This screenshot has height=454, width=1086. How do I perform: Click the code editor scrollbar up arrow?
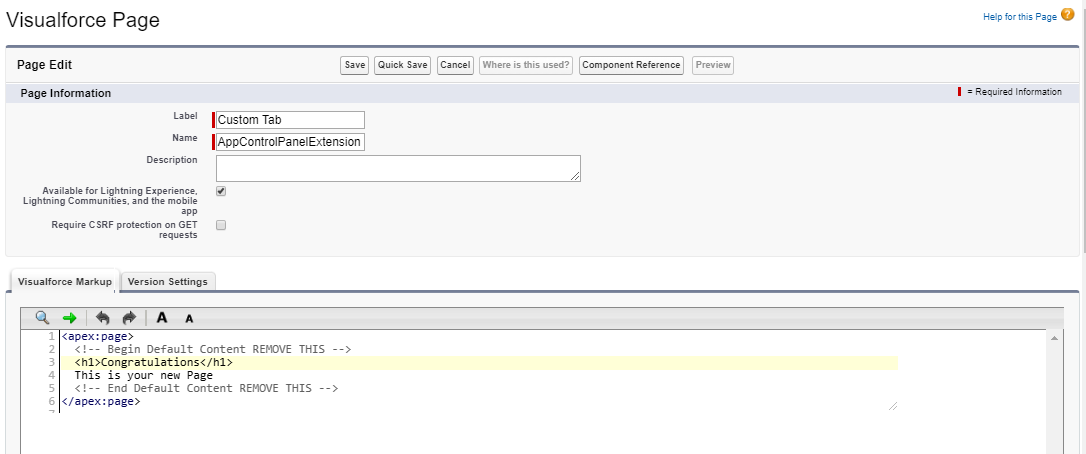[x=1055, y=339]
